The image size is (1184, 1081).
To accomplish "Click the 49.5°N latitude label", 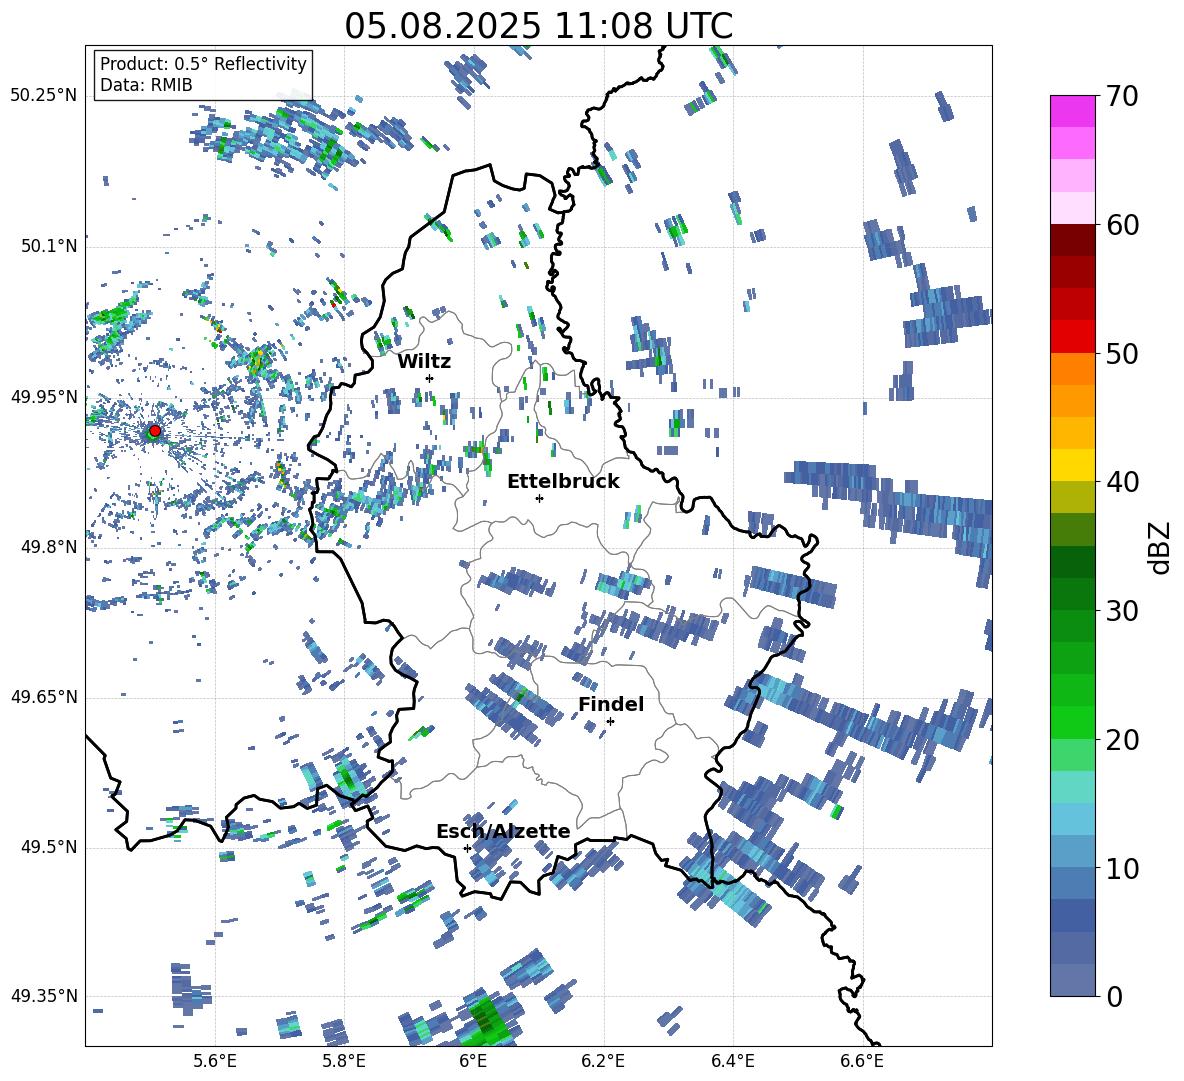I will click(x=49, y=847).
